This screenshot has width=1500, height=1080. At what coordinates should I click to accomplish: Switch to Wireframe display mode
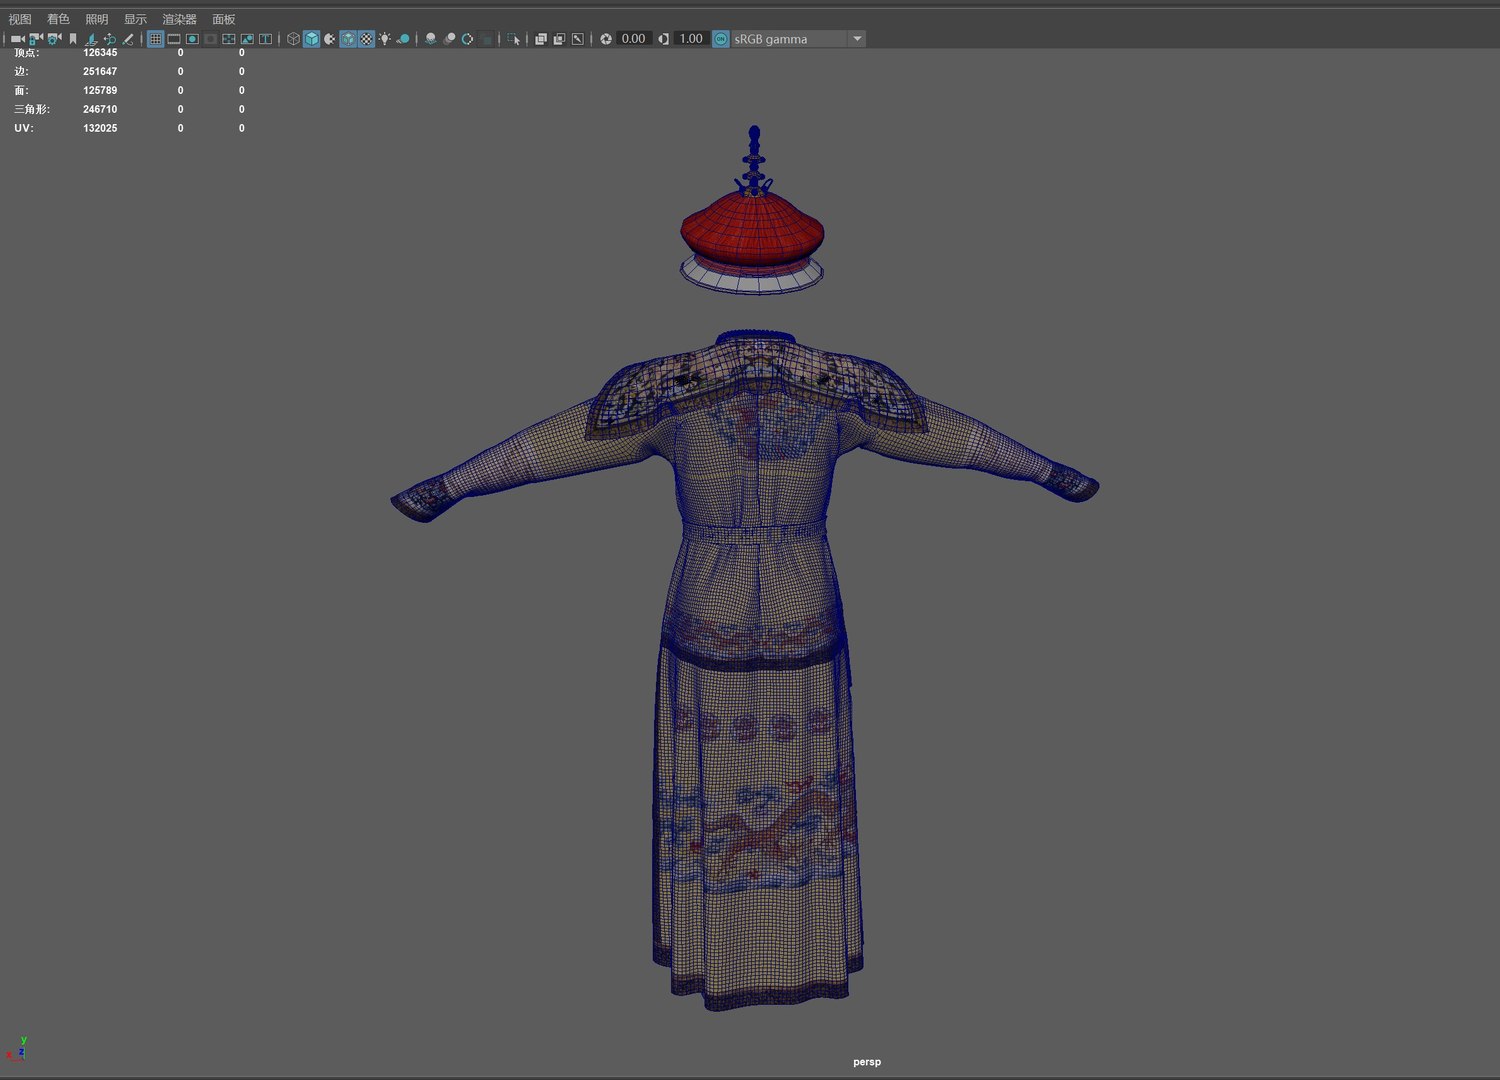click(x=293, y=39)
